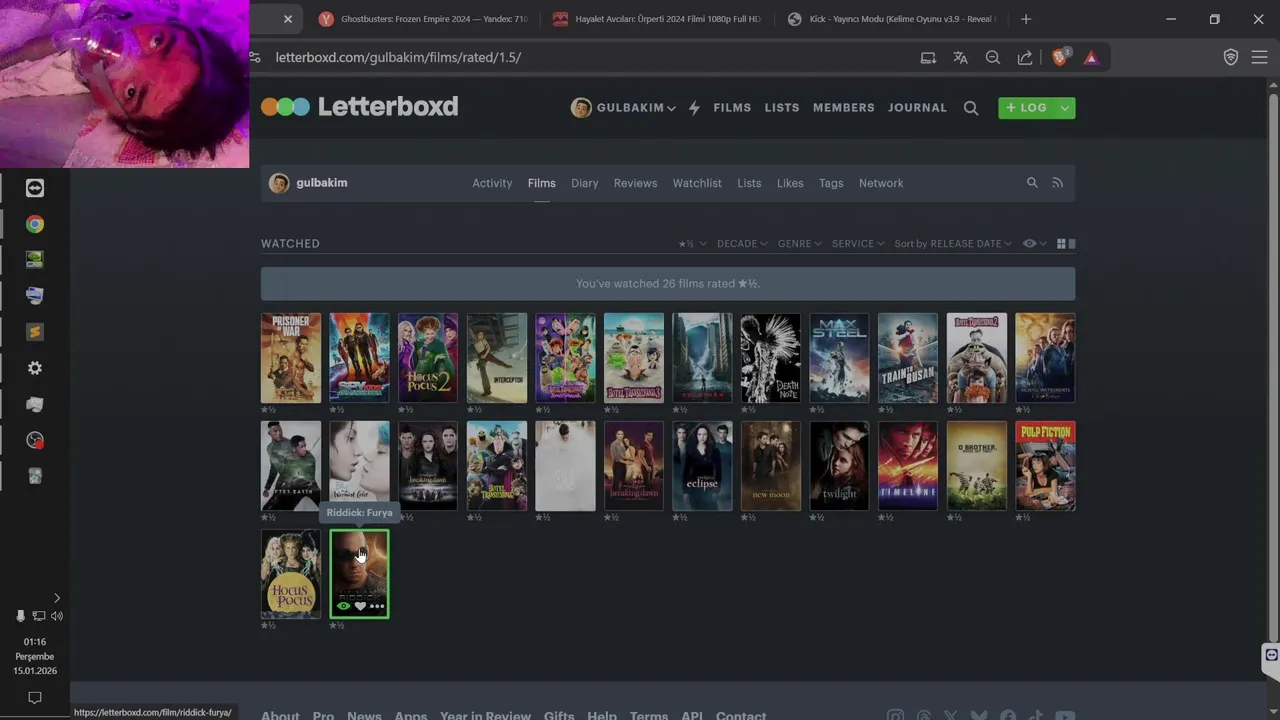
Task: Expand the arrow beside the LOG button
Action: pyautogui.click(x=1065, y=108)
